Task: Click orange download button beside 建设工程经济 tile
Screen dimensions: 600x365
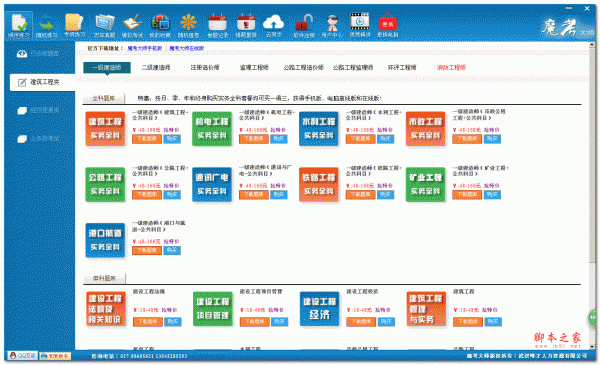Action: 361,322
